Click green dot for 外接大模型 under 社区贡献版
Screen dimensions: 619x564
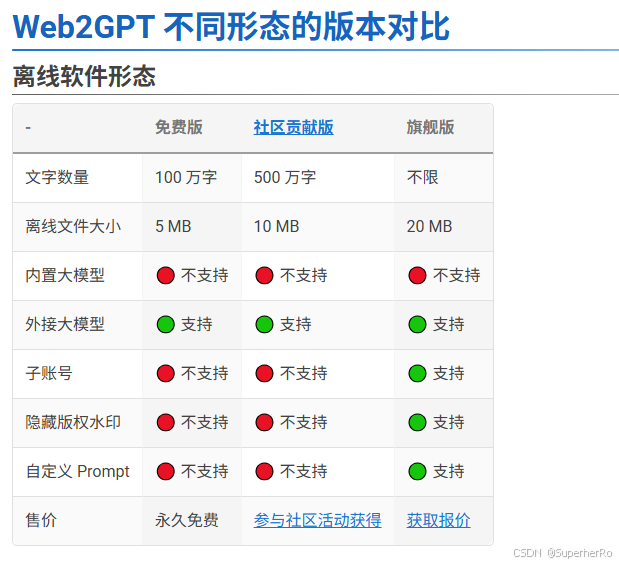tap(264, 324)
